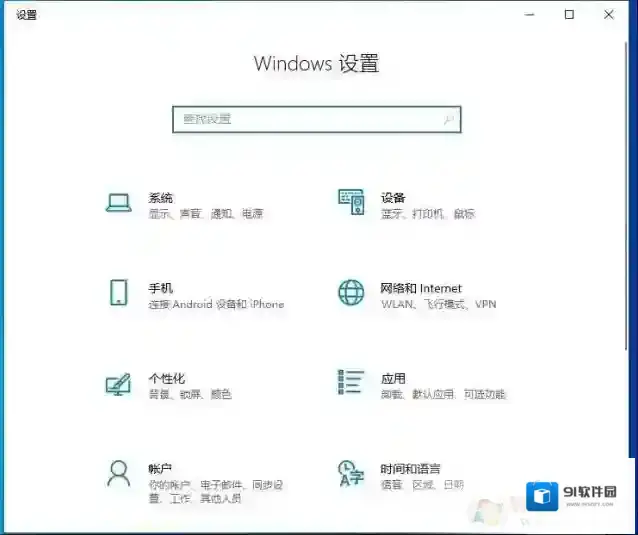
Task: Choose the 个性化 category title
Action: (167, 378)
